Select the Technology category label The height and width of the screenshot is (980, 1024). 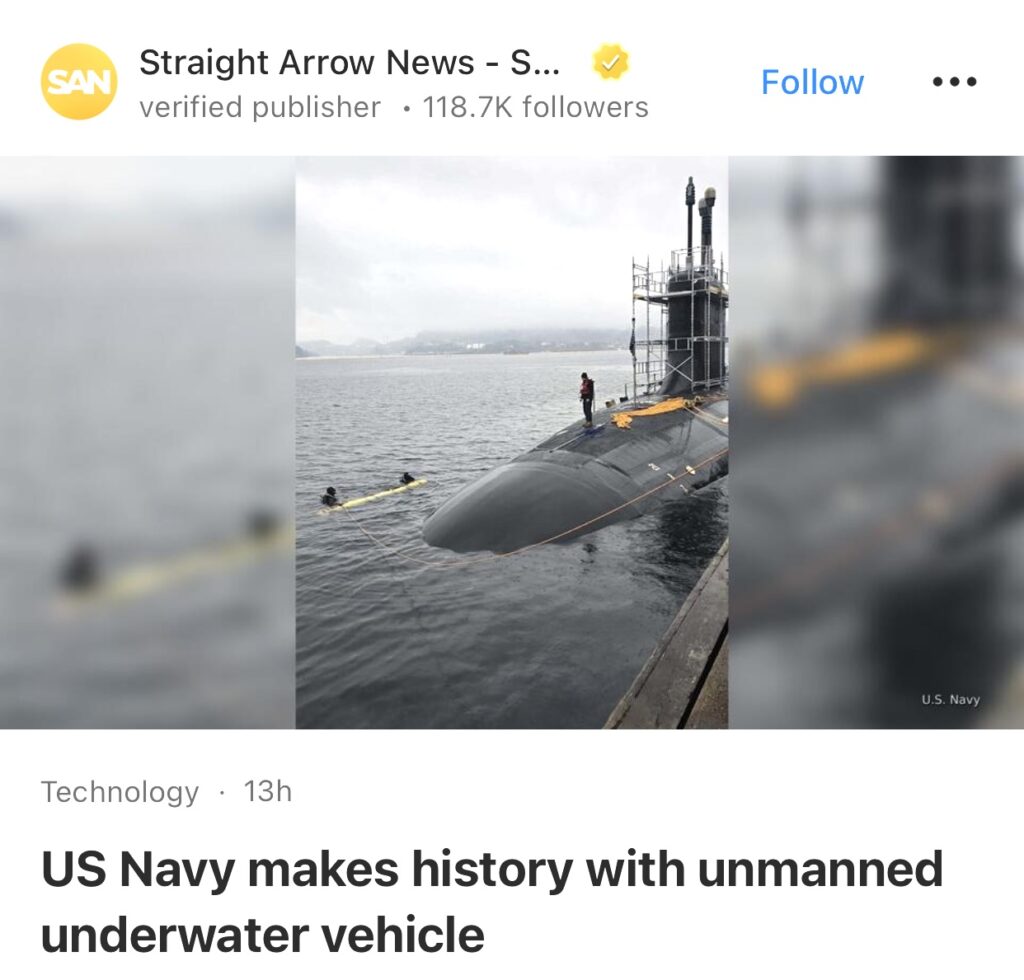[x=120, y=792]
